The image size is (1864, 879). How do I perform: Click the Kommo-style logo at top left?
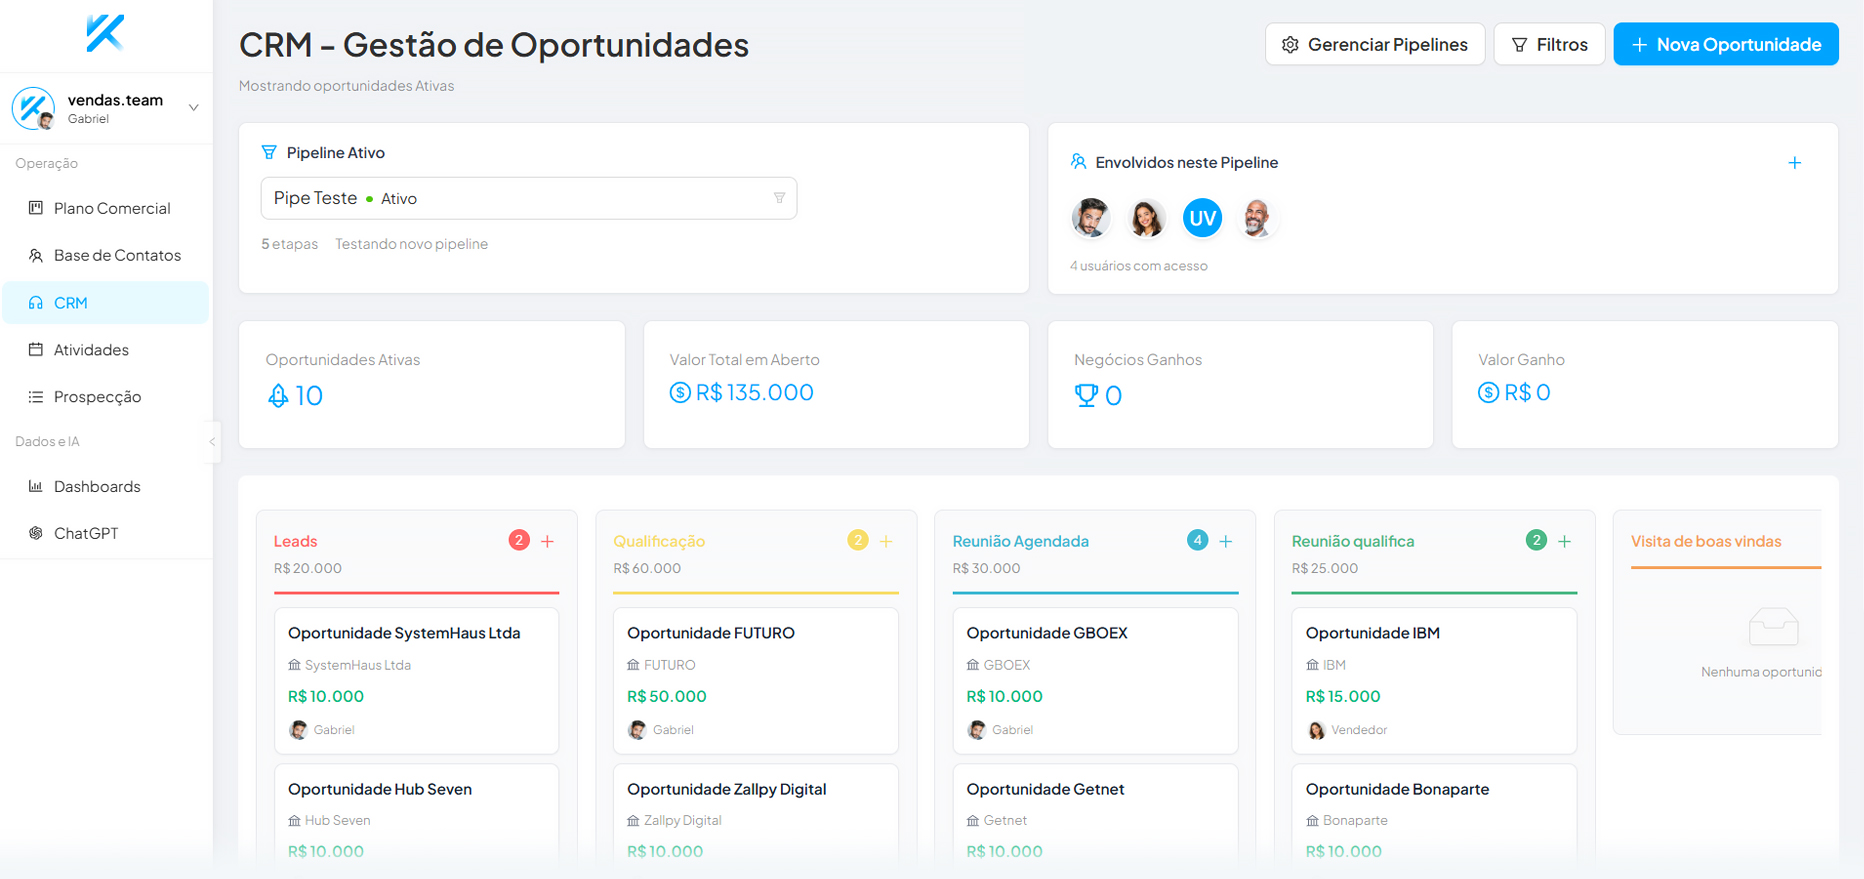pyautogui.click(x=105, y=34)
